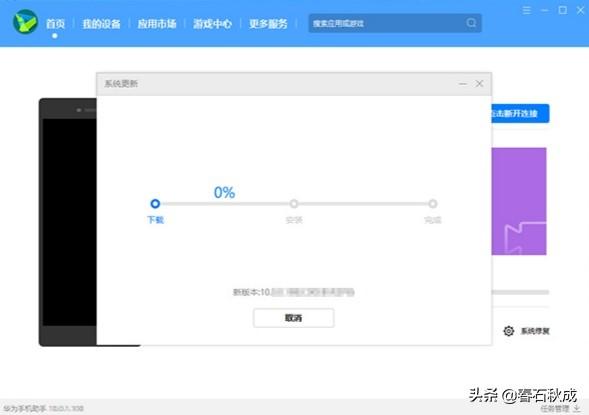Click the 安装 step marker

coord(294,204)
